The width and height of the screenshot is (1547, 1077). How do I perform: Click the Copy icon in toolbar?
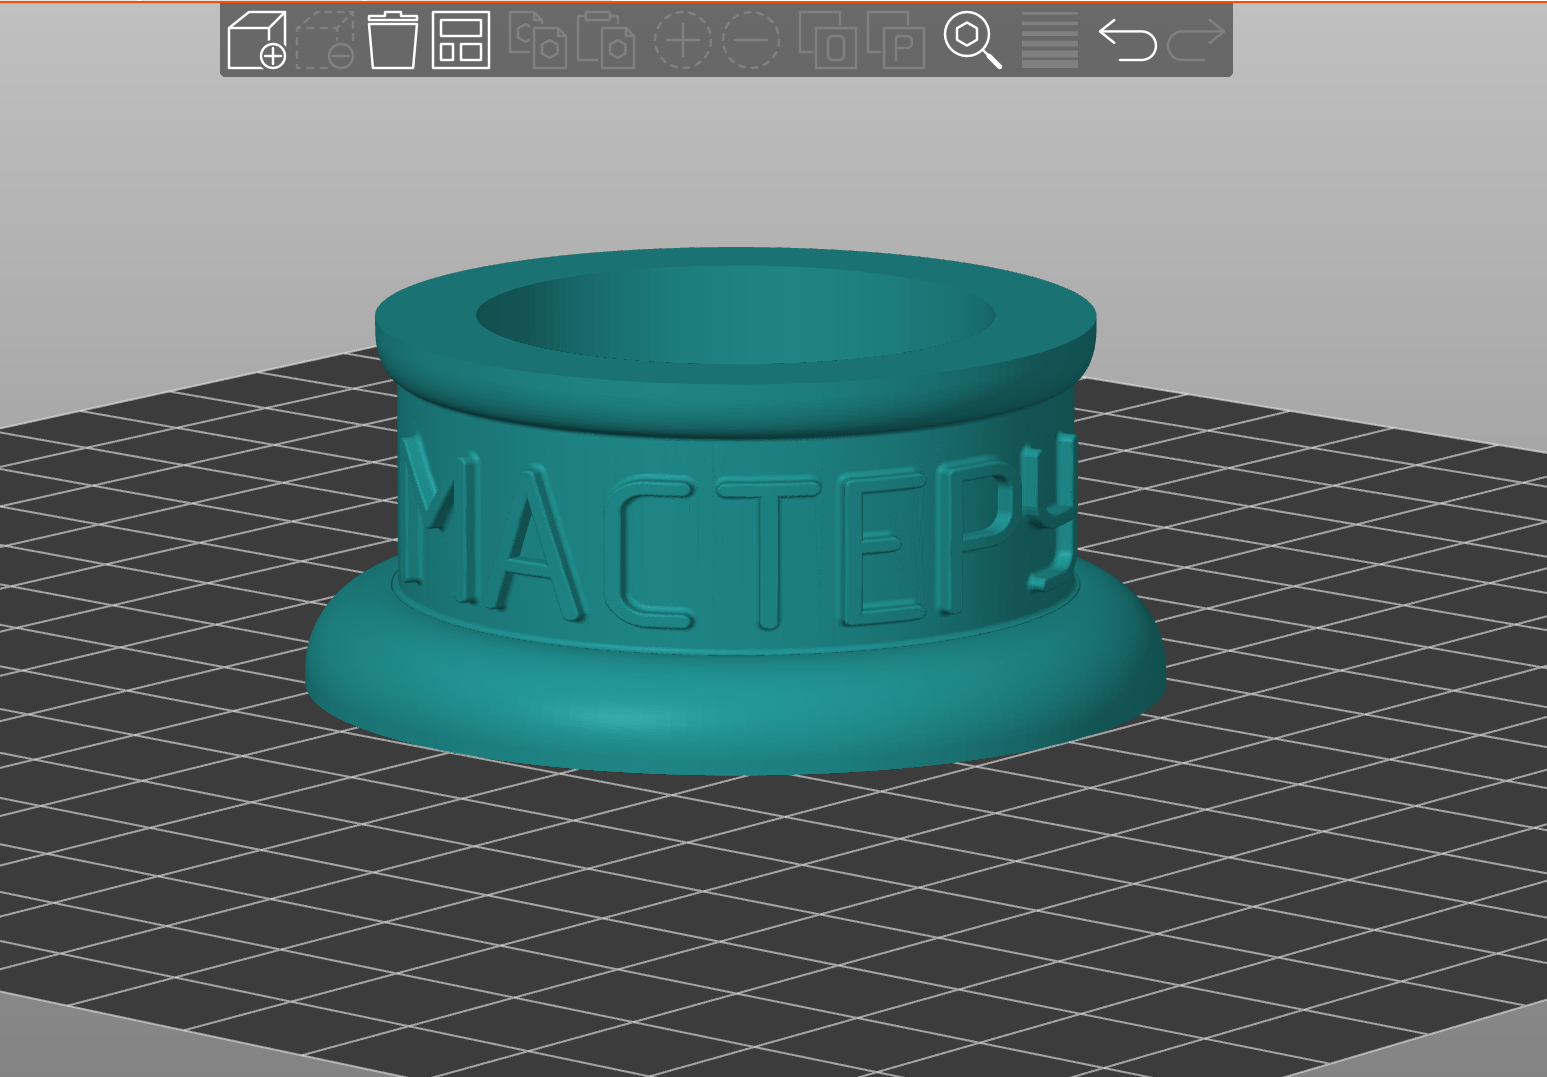tap(537, 40)
